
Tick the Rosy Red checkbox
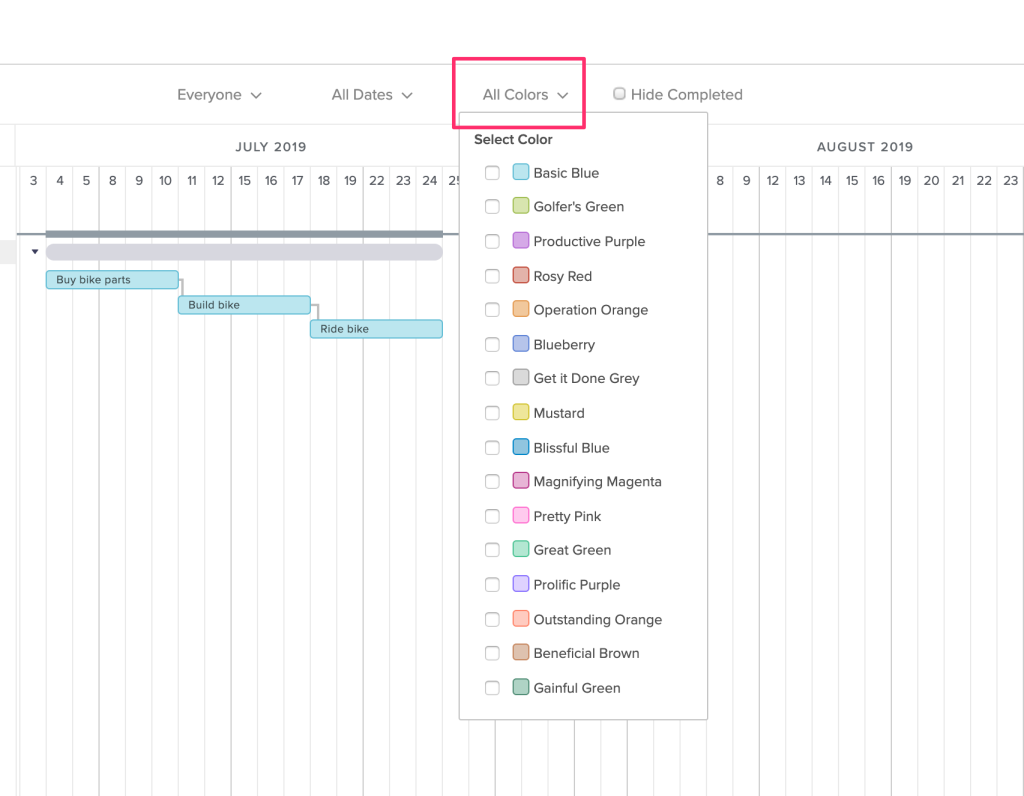click(x=492, y=276)
